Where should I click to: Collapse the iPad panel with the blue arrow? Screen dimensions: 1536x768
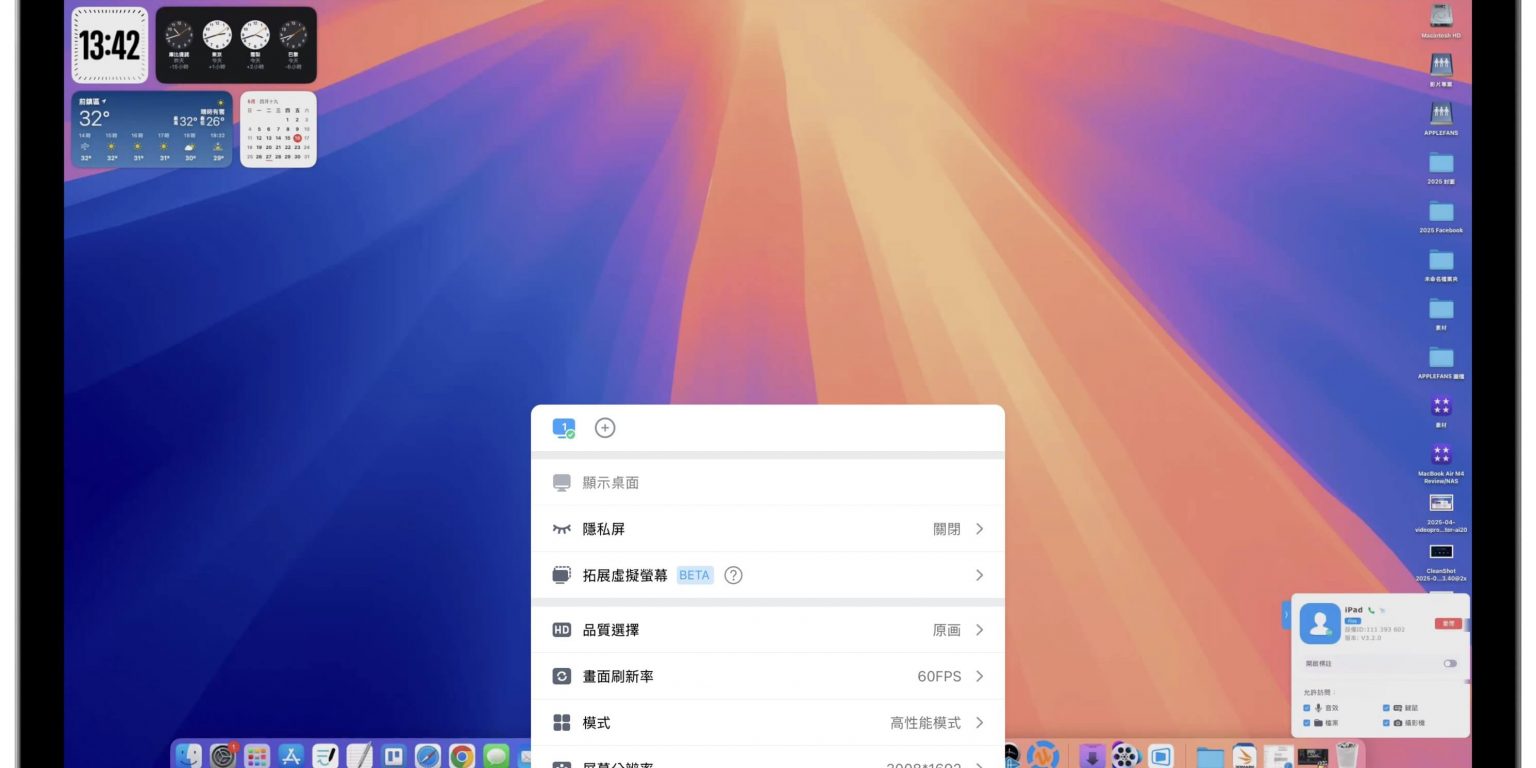click(1286, 615)
